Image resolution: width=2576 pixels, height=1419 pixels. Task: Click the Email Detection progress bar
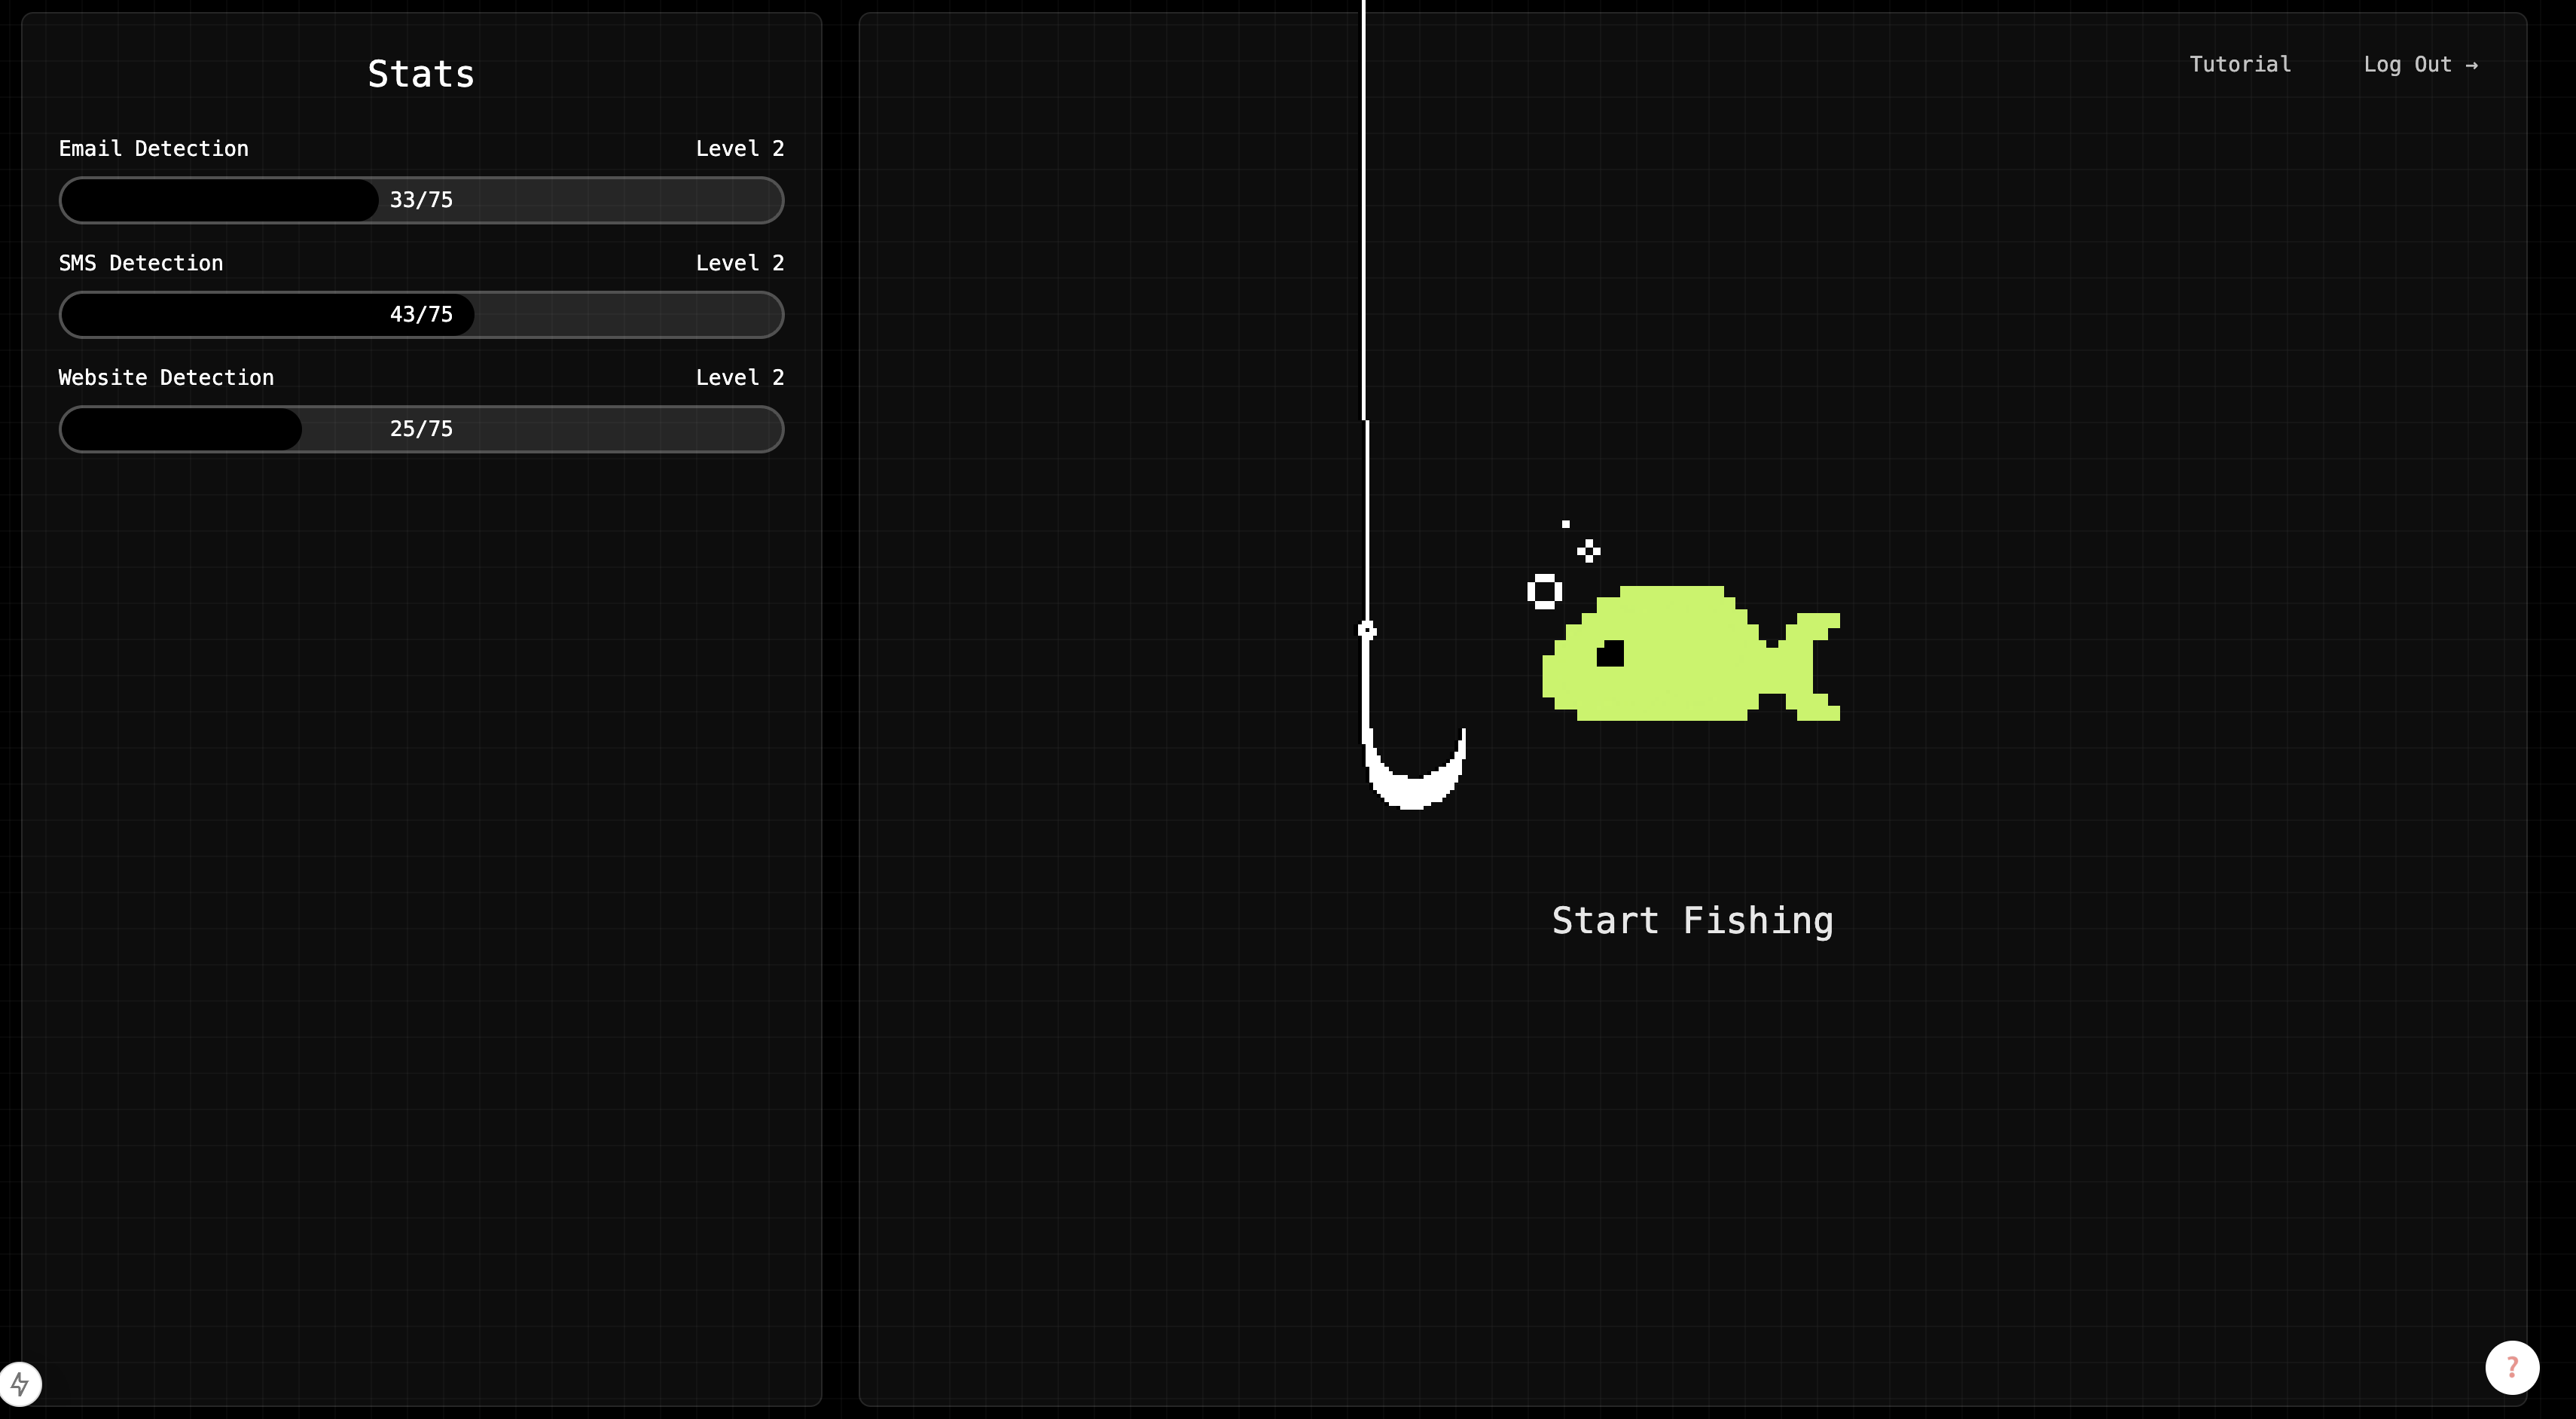tap(421, 200)
